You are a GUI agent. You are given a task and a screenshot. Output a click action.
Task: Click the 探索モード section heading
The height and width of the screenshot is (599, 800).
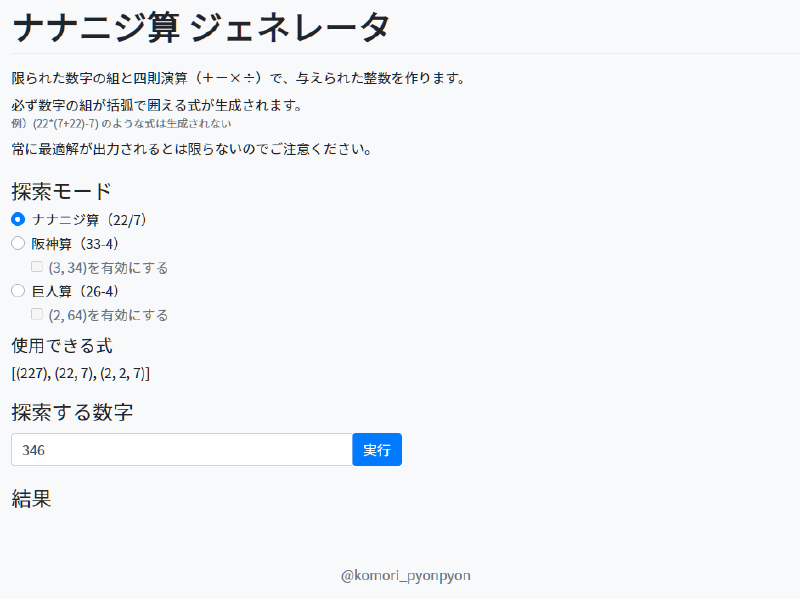(61, 192)
